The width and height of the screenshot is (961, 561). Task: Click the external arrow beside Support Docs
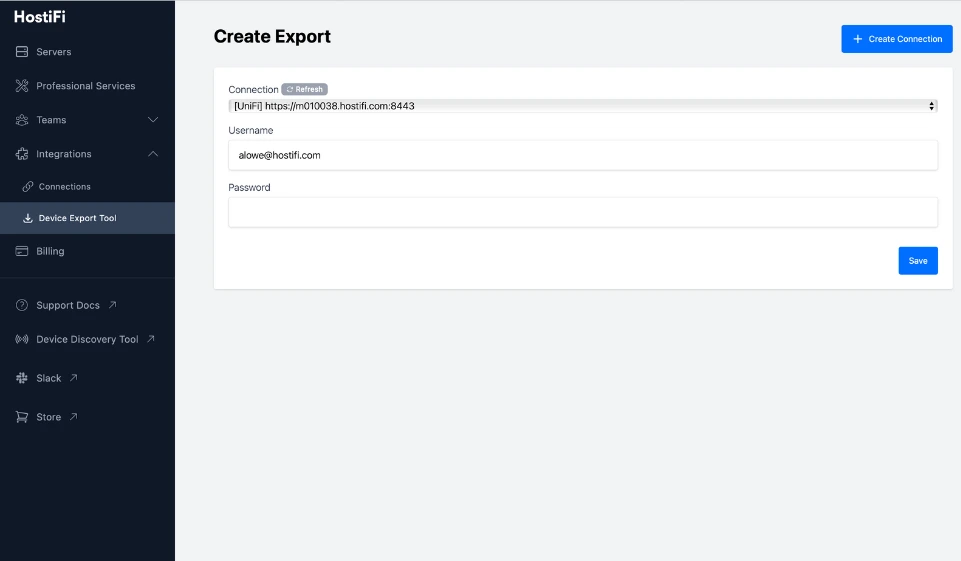click(x=113, y=304)
